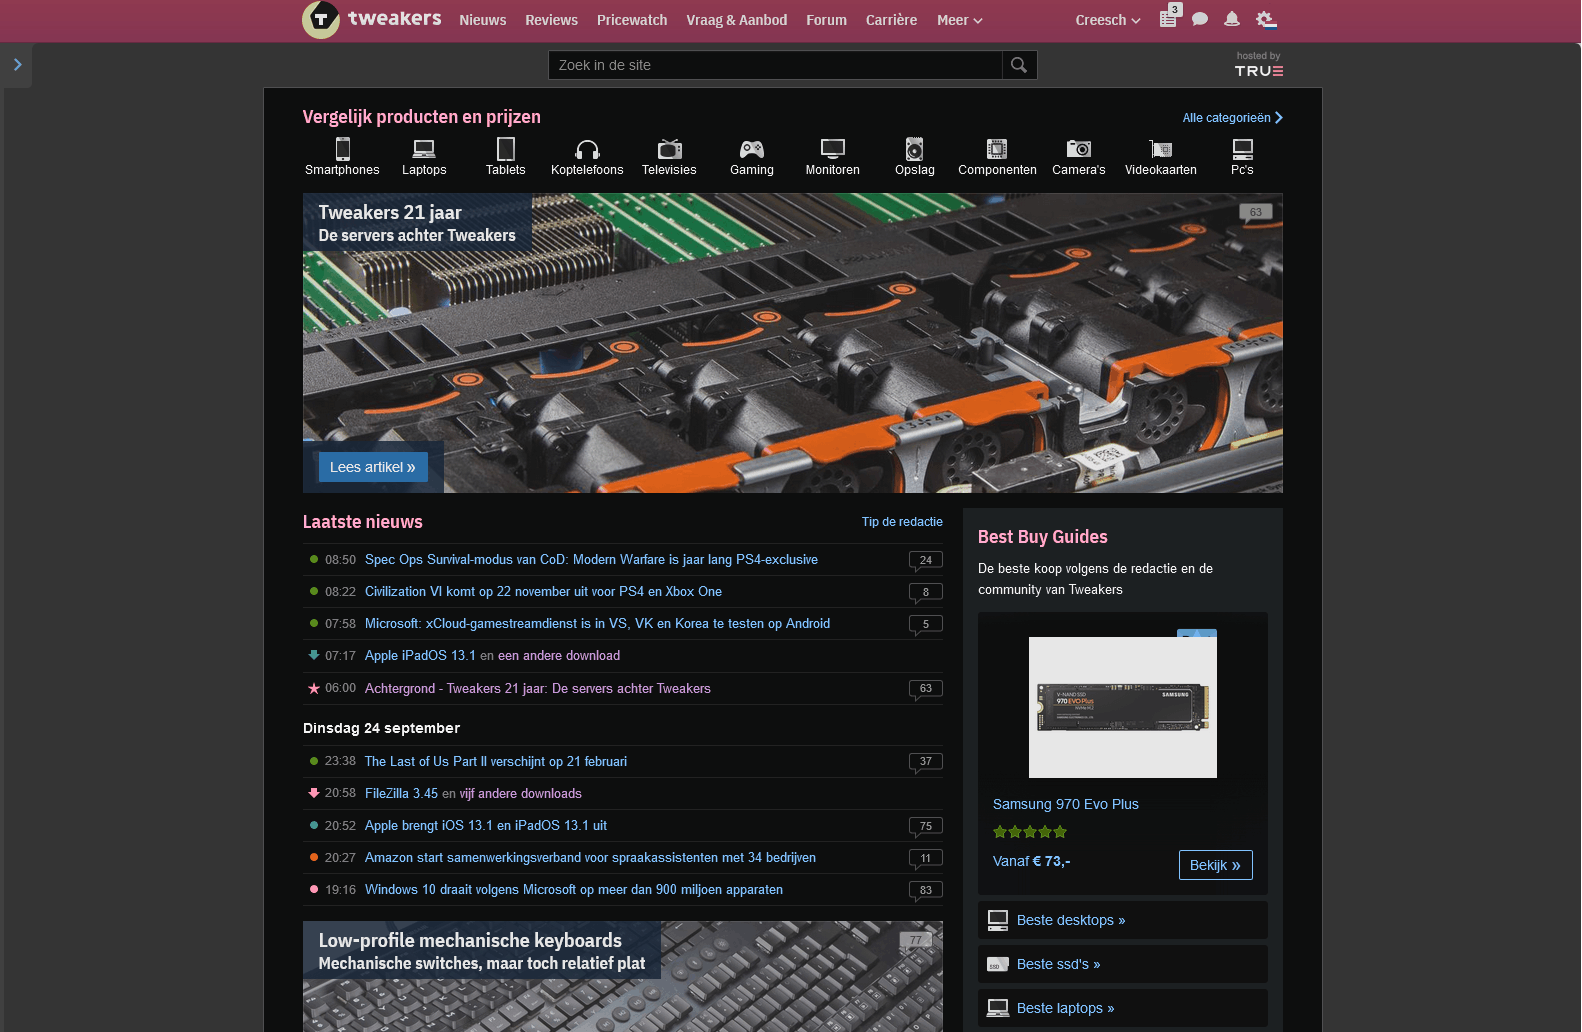This screenshot has height=1032, width=1582.
Task: Open Civilization VI PS4 and Xbox One article
Action: (543, 592)
